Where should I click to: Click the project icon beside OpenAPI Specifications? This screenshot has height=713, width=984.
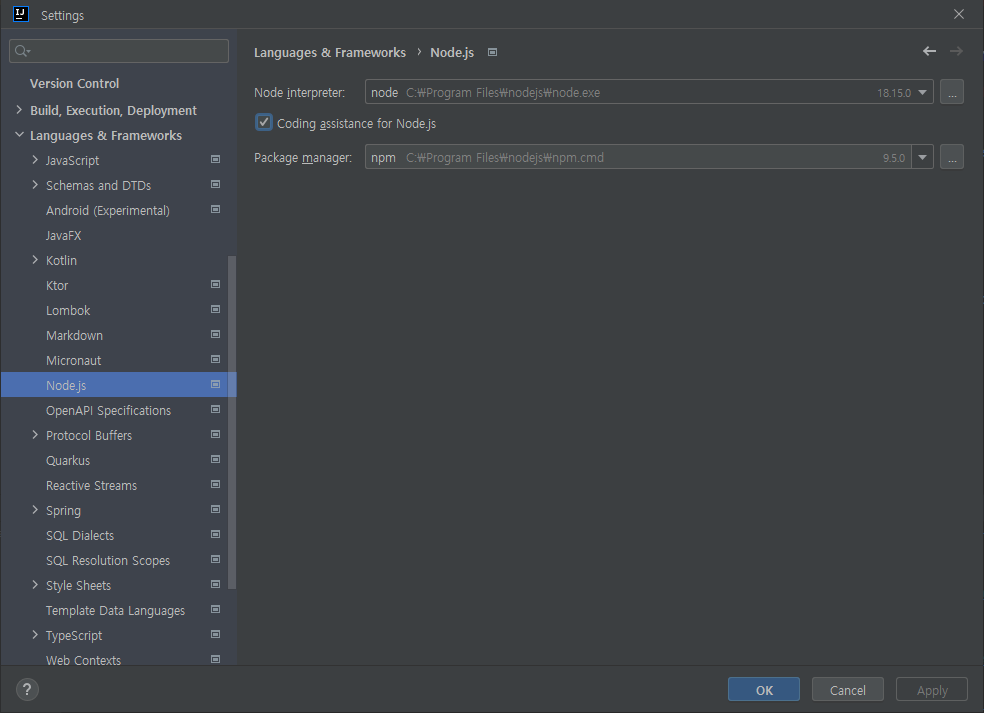215,409
